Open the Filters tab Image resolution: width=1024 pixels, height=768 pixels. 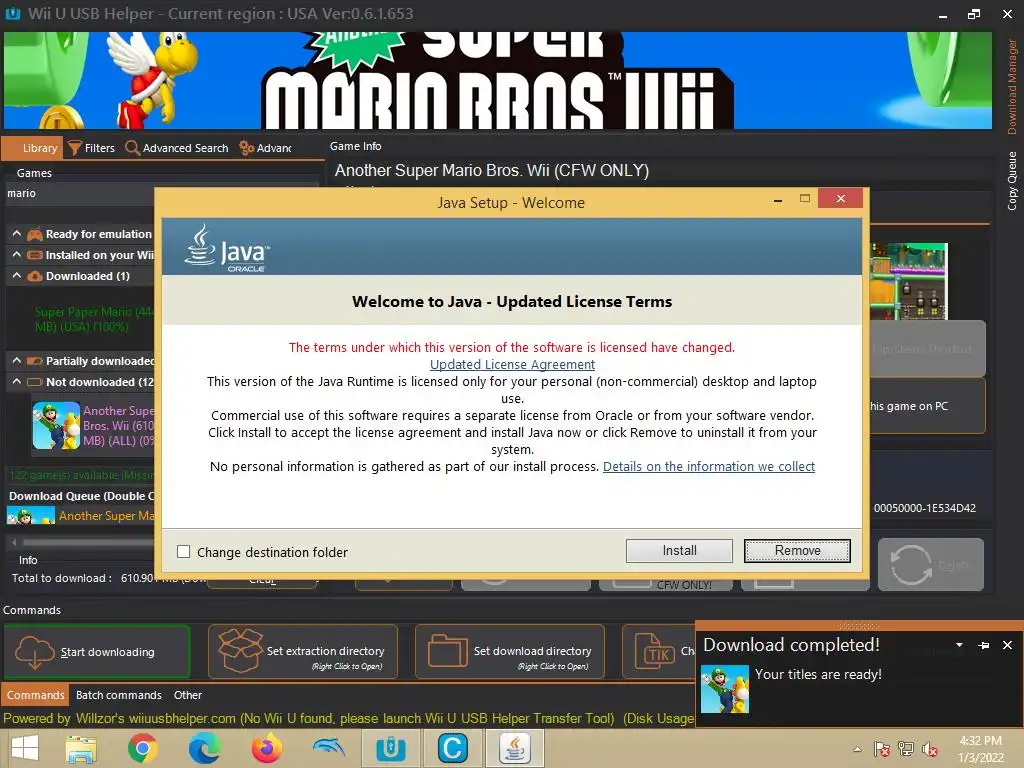click(x=91, y=148)
